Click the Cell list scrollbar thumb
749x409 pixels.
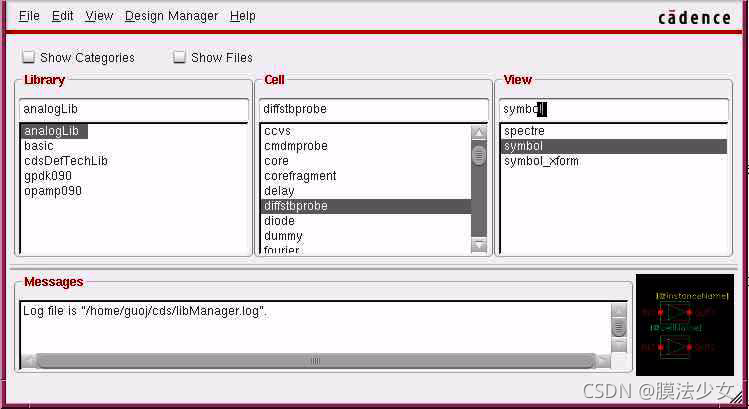pos(479,155)
